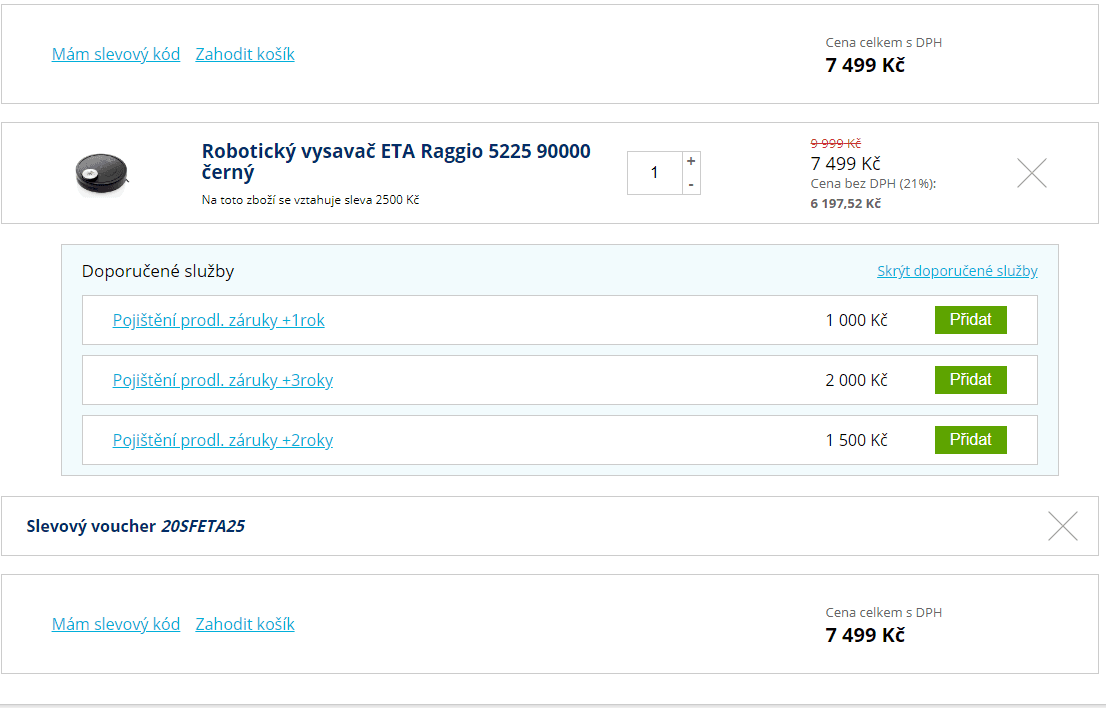Select the 1 500 Kč service price

tap(856, 440)
